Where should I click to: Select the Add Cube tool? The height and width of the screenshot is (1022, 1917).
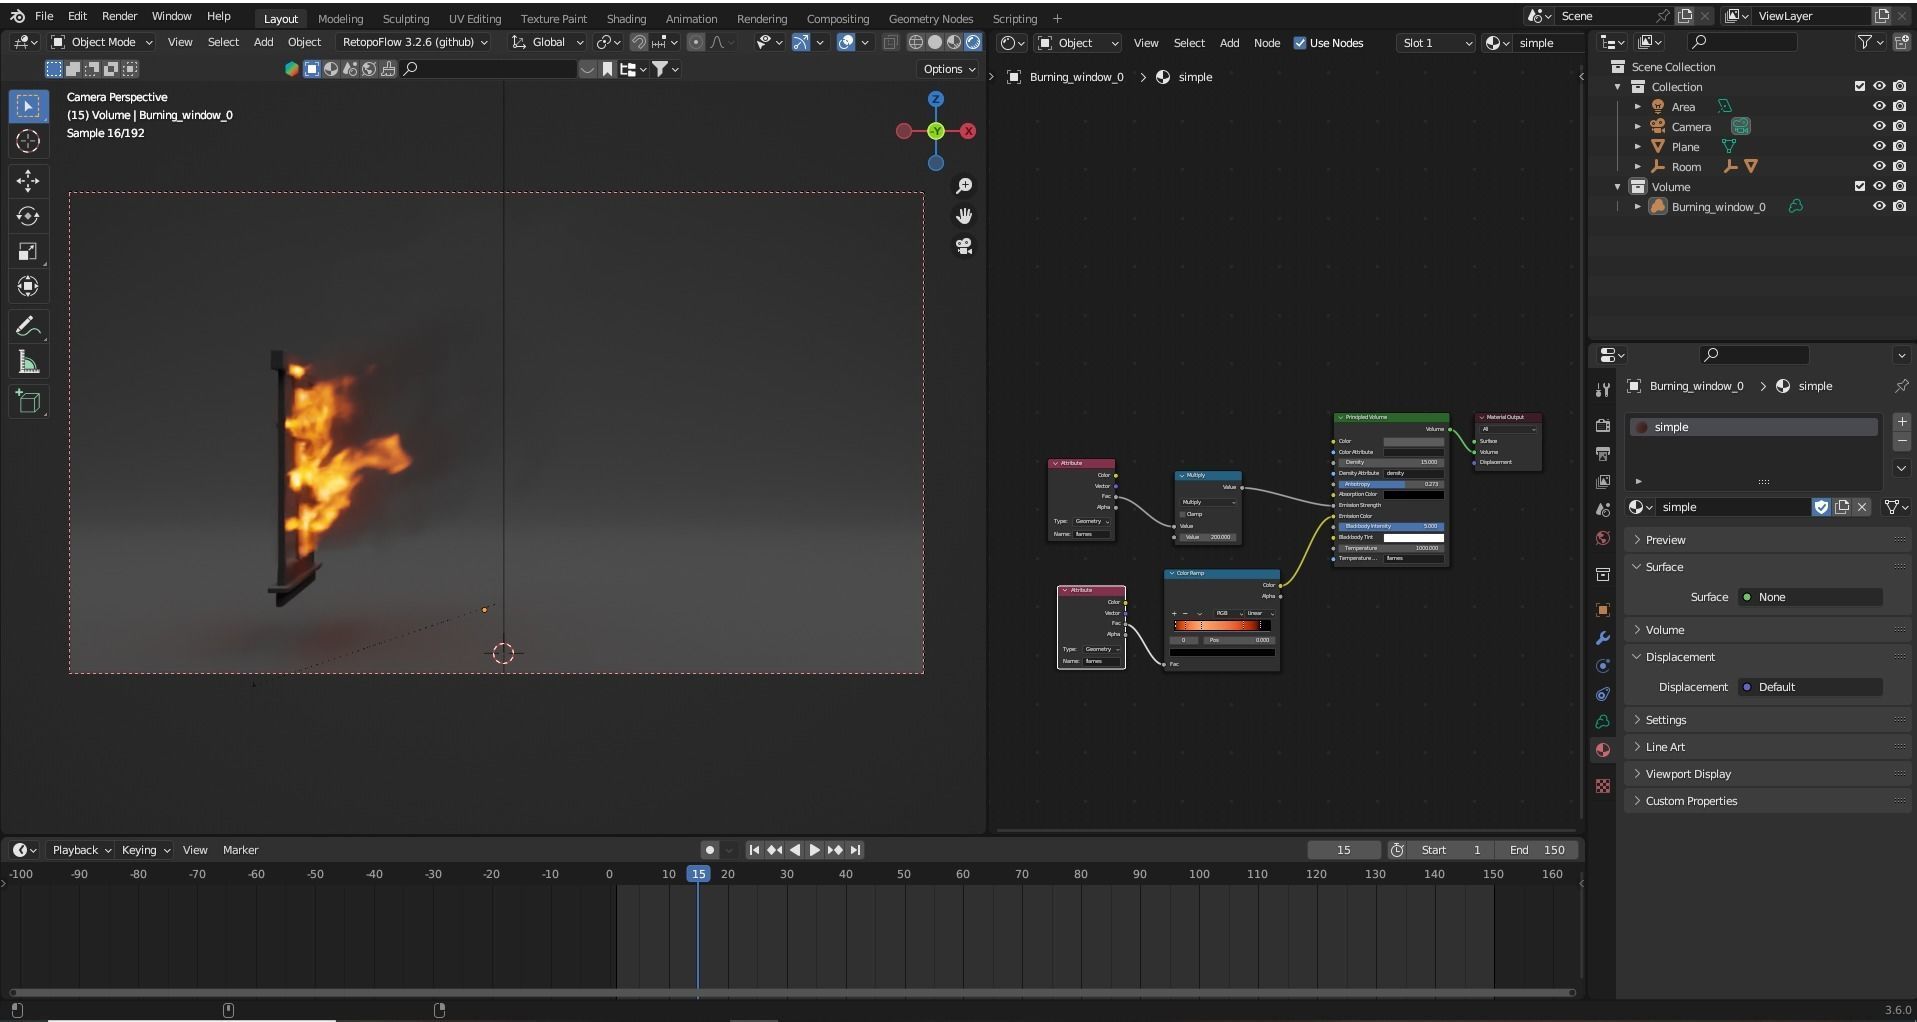[x=28, y=402]
